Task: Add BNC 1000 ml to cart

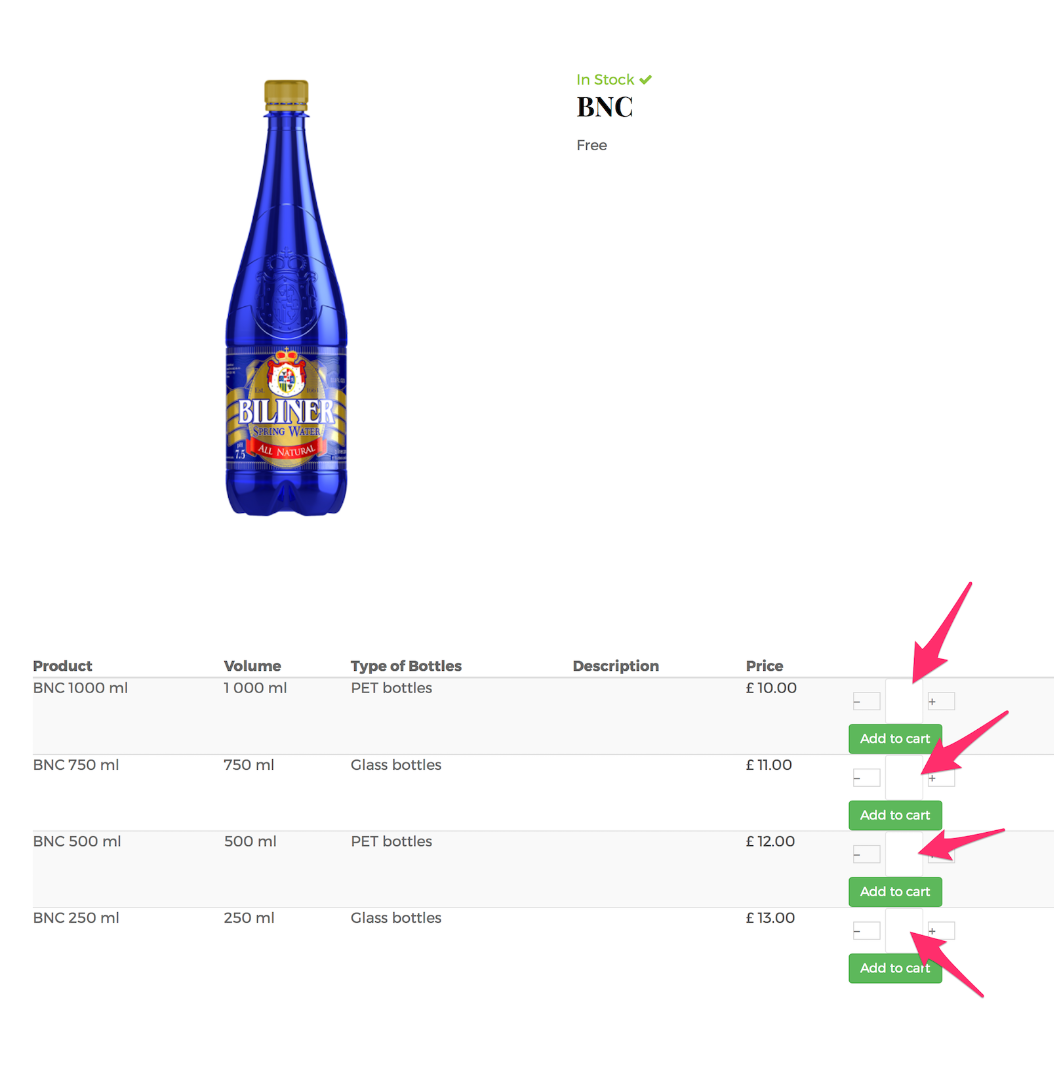Action: click(x=895, y=739)
